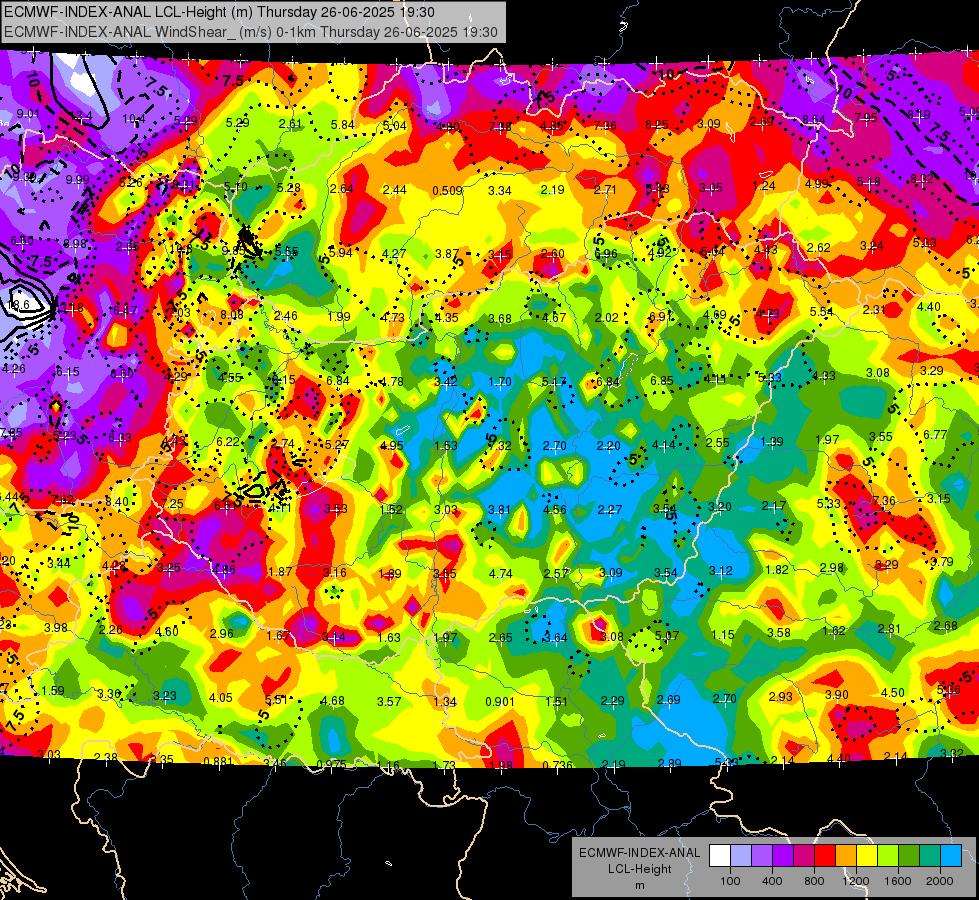Image resolution: width=979 pixels, height=900 pixels.
Task: Click the shear value 7.25
Action: point(172,503)
